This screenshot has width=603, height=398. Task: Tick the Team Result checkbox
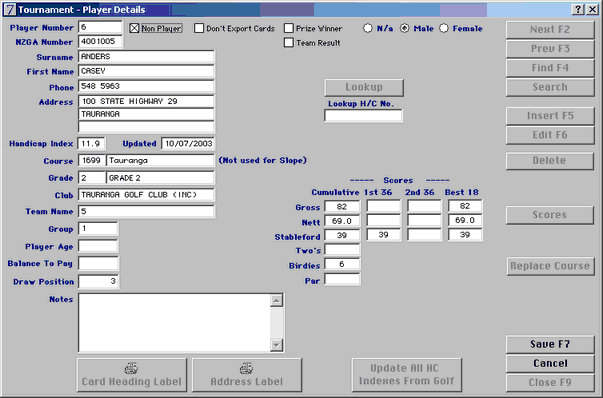(x=288, y=43)
